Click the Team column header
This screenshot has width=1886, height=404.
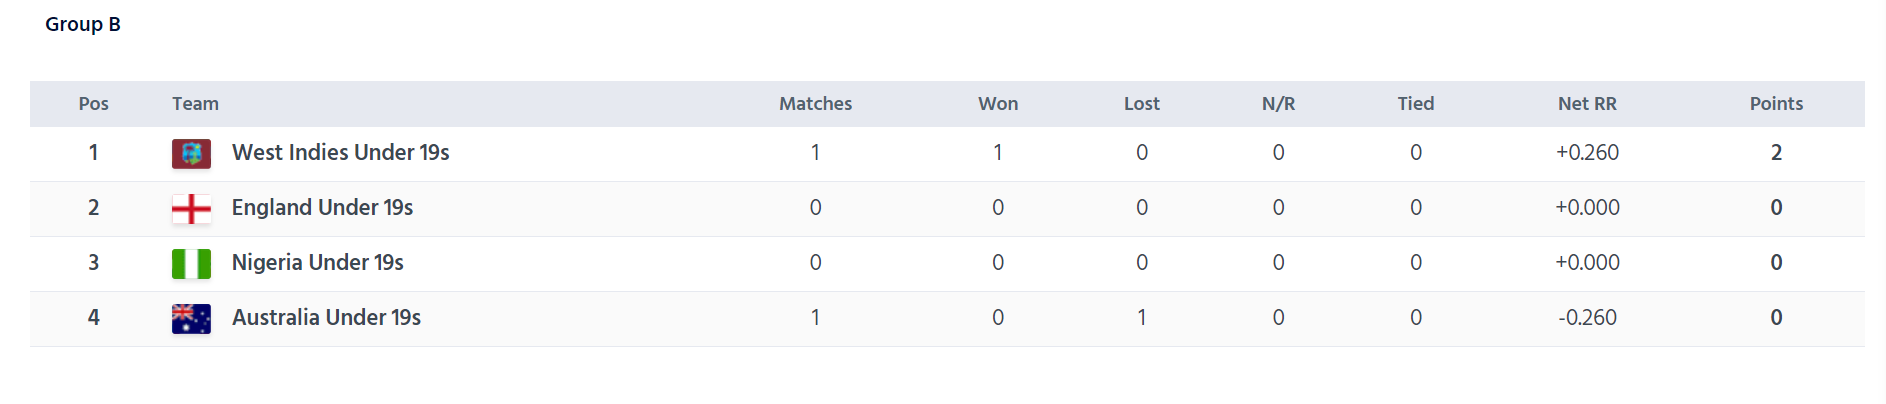(195, 104)
